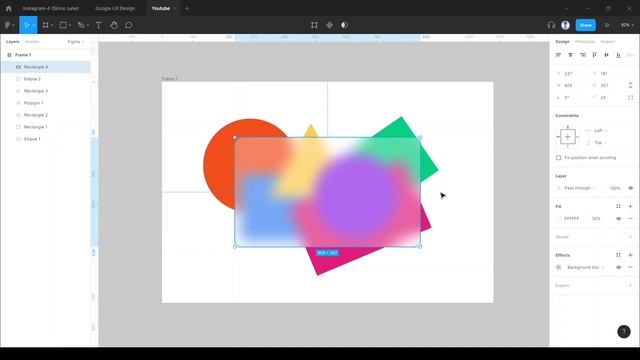Click the Create component icon

(x=329, y=25)
